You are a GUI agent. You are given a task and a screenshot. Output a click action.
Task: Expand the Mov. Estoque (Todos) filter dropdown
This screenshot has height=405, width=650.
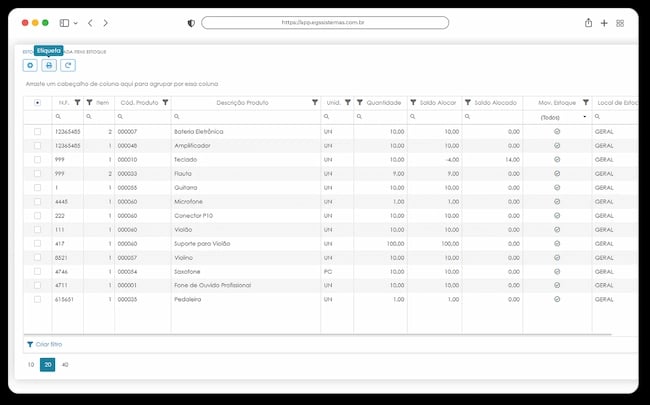pos(585,117)
